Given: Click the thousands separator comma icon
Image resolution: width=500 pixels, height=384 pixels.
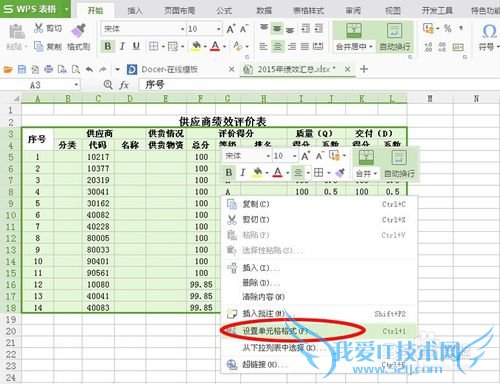Looking at the screenshot, I should click(x=461, y=28).
